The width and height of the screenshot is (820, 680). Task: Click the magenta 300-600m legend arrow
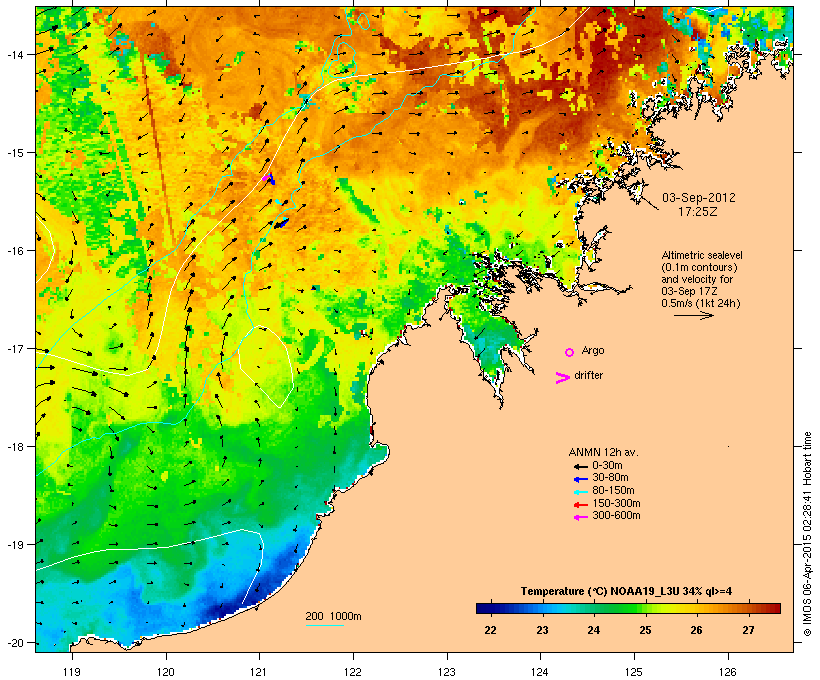click(x=581, y=517)
